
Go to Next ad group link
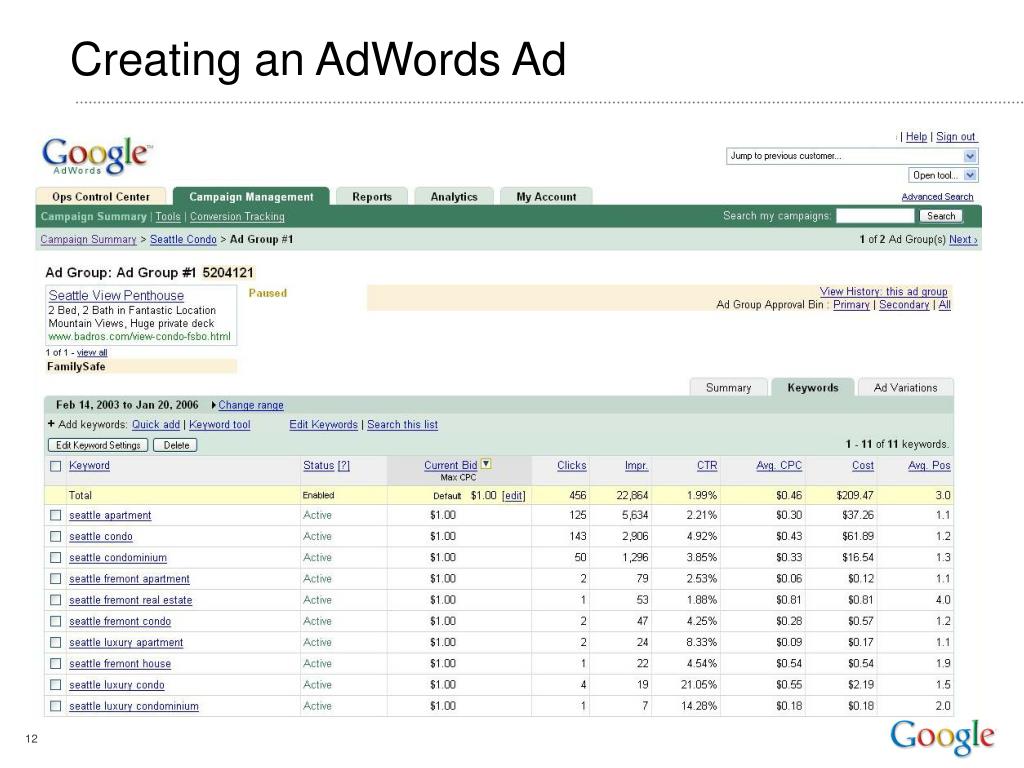click(963, 239)
